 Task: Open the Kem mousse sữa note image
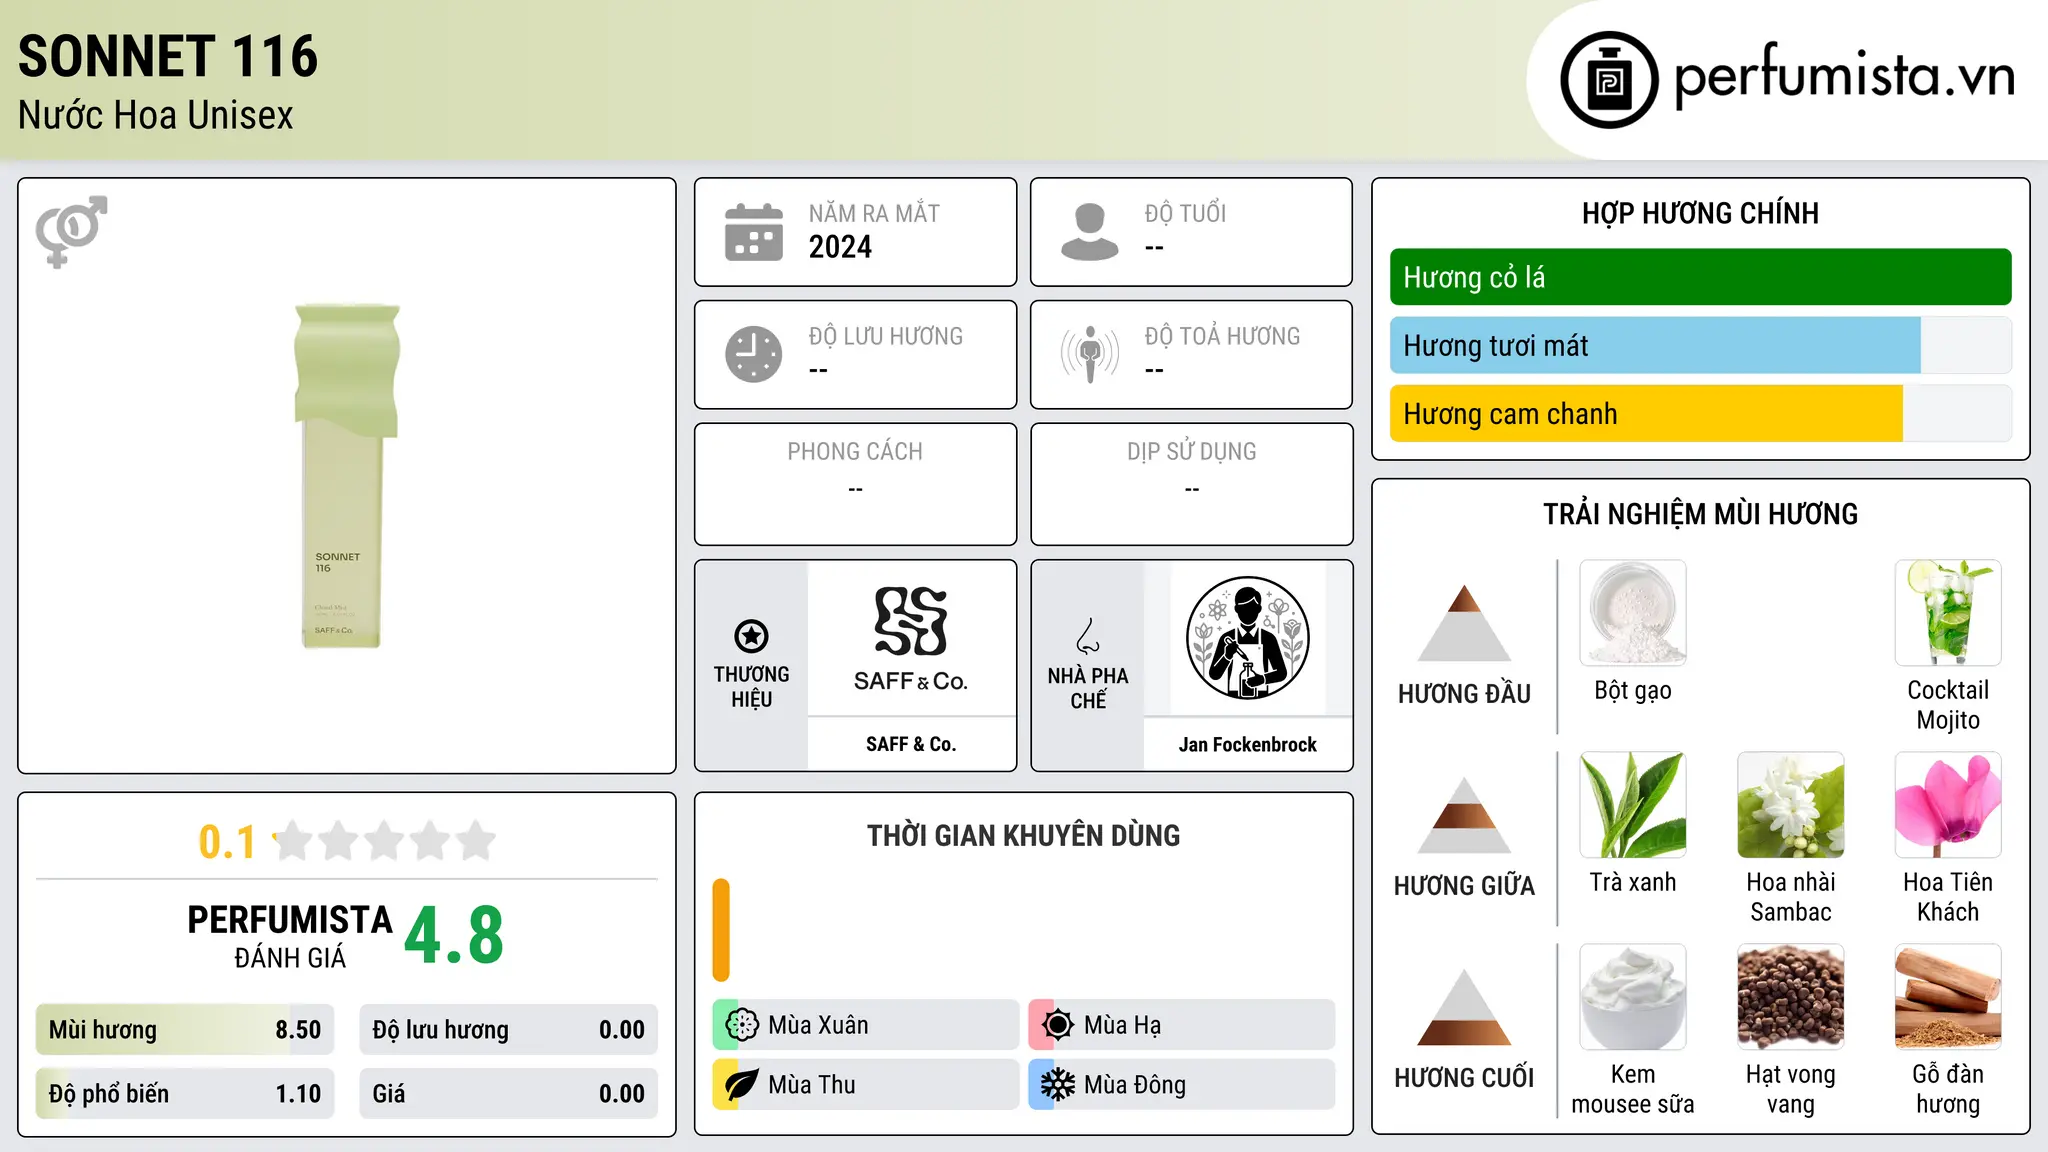click(x=1633, y=997)
